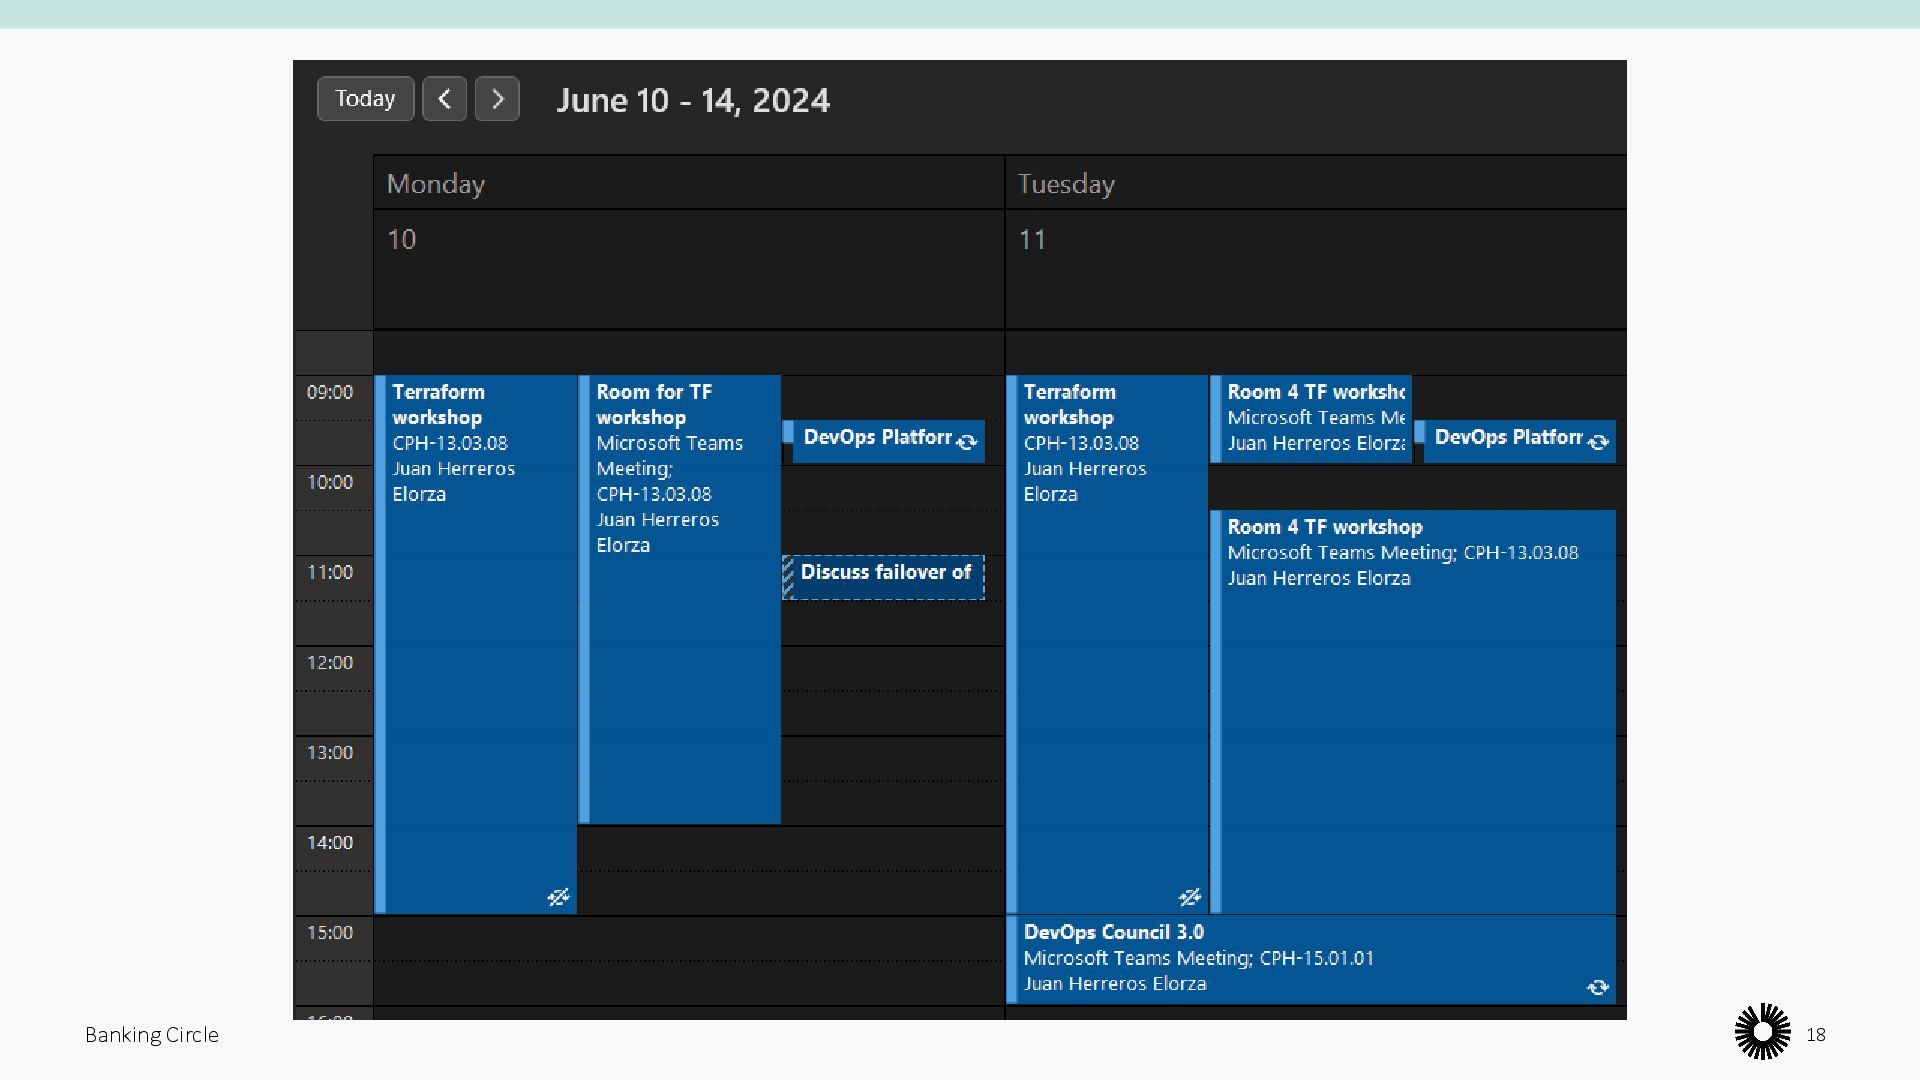Select the Monday day header
This screenshot has width=1920, height=1080.
click(x=436, y=184)
